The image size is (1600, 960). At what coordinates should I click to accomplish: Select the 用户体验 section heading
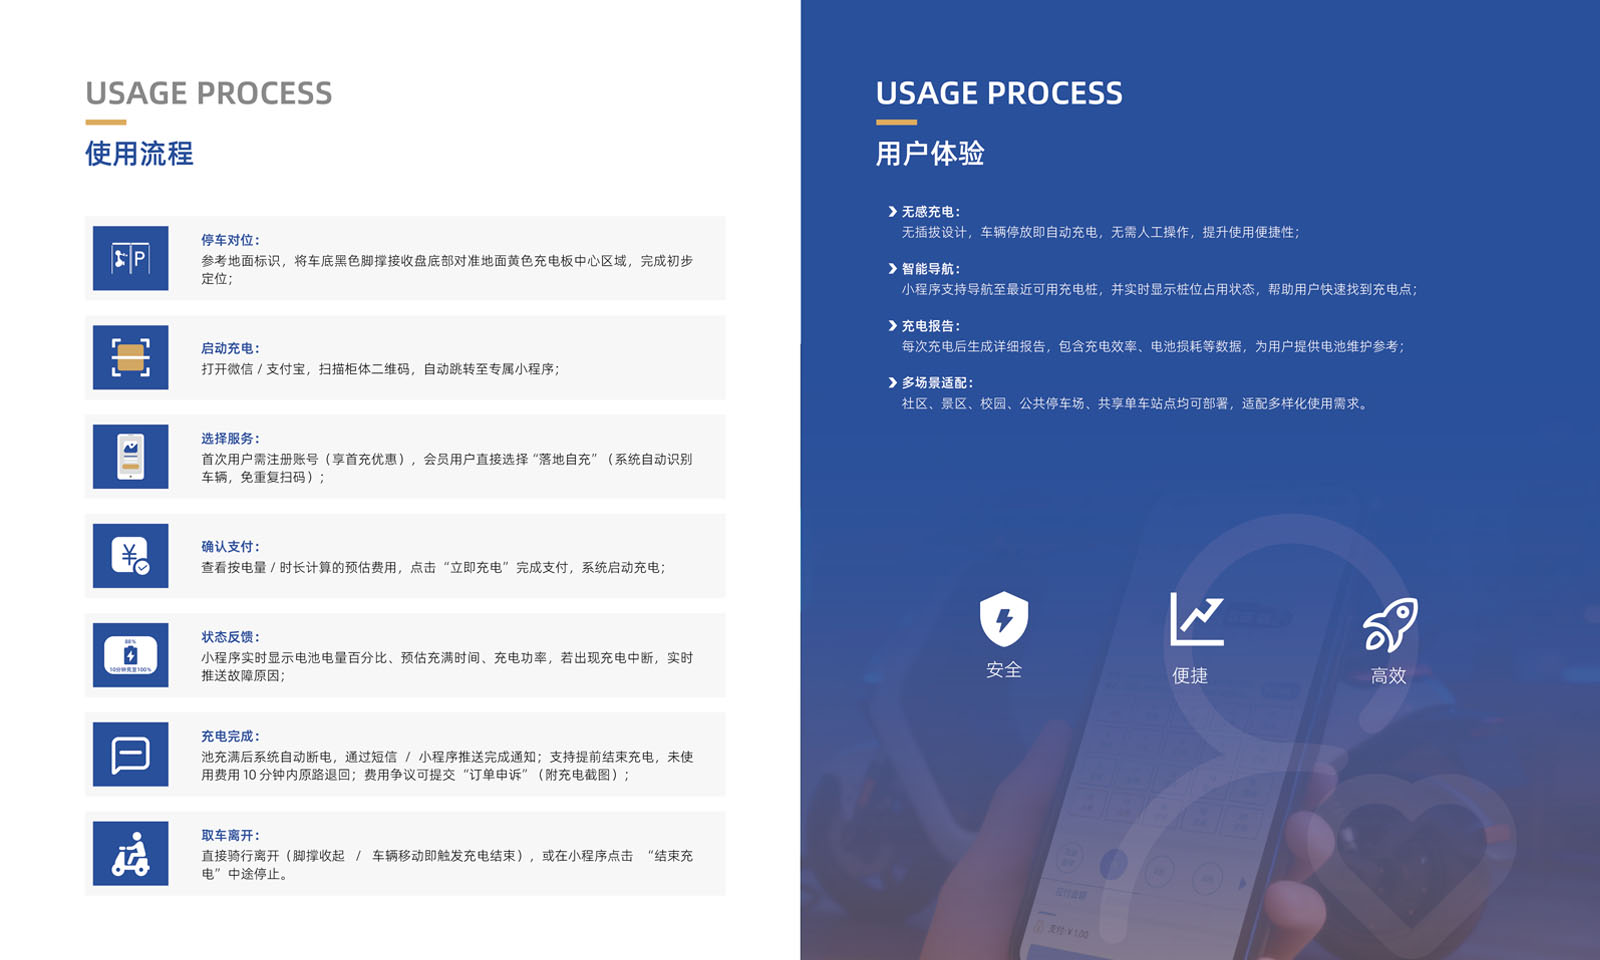coord(930,154)
